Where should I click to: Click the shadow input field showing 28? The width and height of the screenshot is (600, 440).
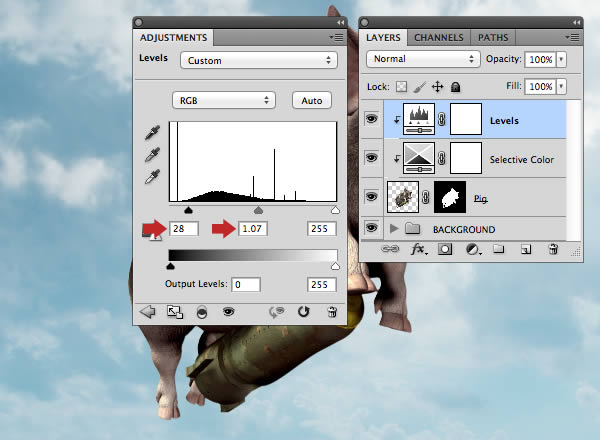[x=184, y=229]
